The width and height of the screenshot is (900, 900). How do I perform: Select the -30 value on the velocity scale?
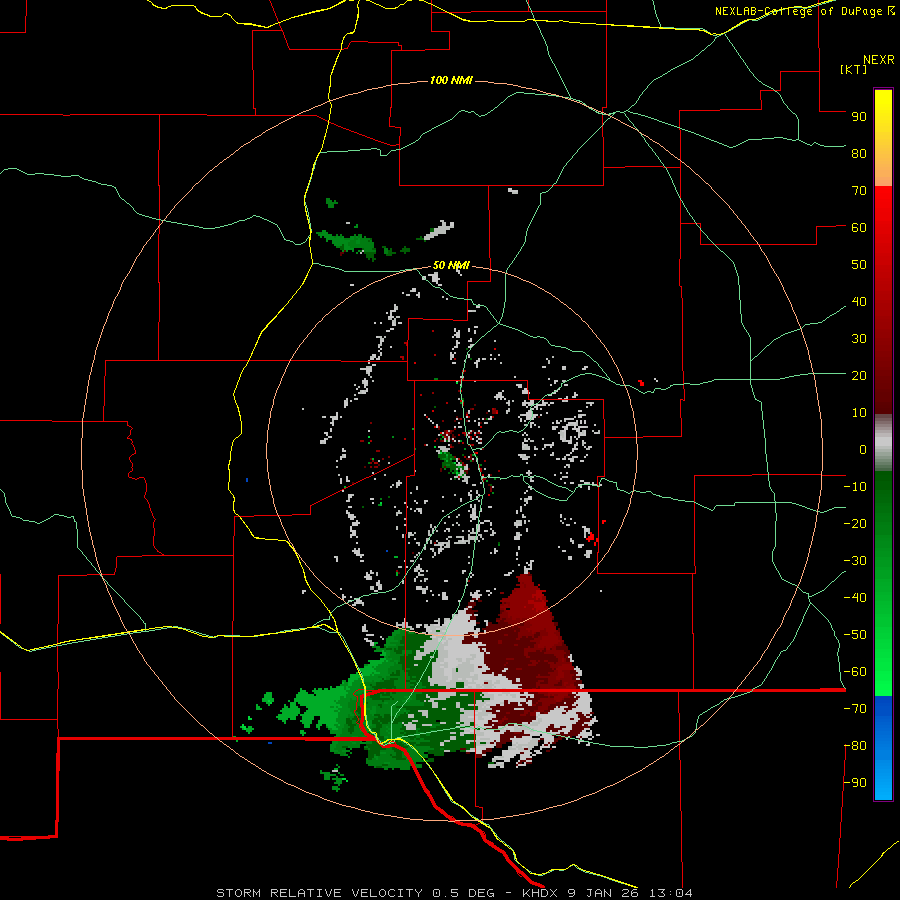(855, 561)
